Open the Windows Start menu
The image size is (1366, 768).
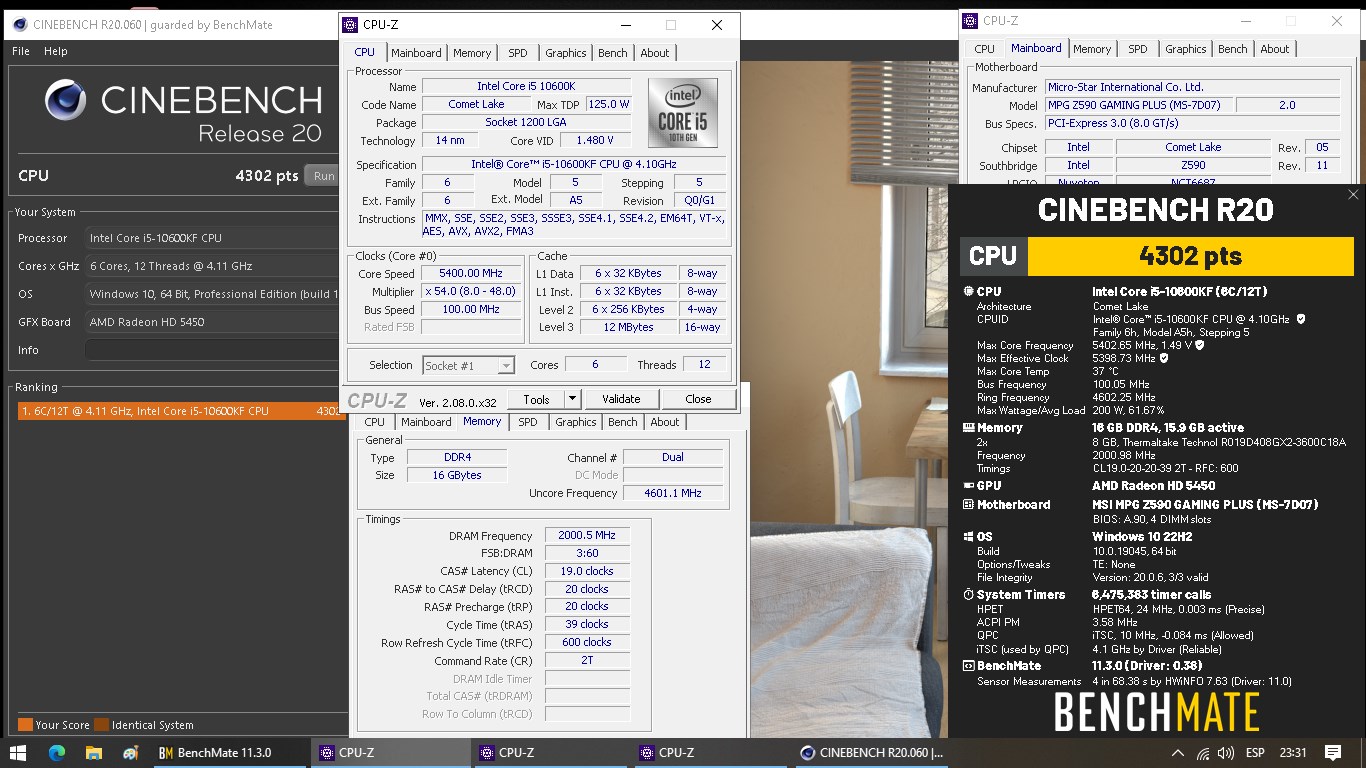[19, 752]
